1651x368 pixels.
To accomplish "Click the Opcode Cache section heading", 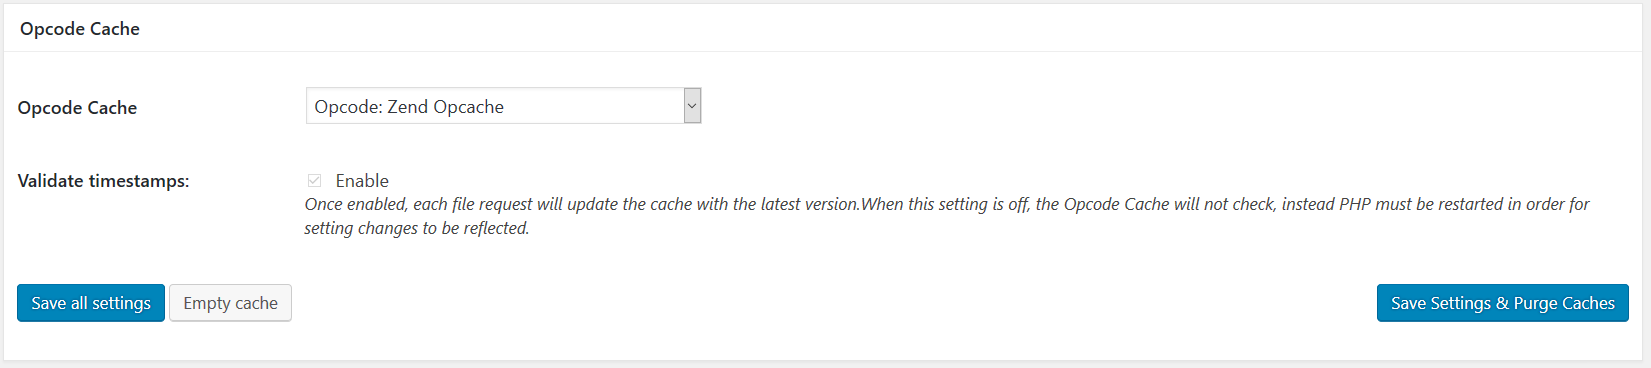I will (x=80, y=29).
